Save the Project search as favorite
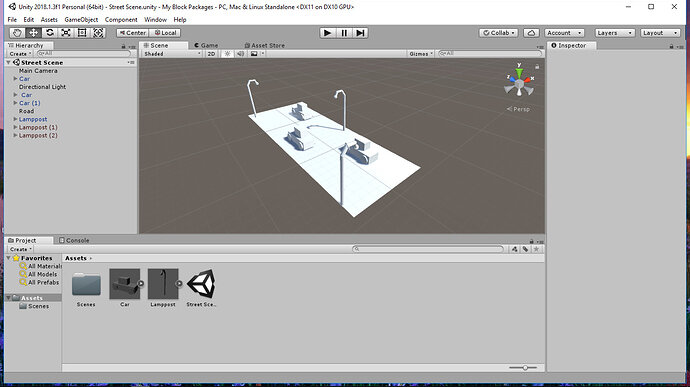The image size is (690, 387). (x=536, y=249)
